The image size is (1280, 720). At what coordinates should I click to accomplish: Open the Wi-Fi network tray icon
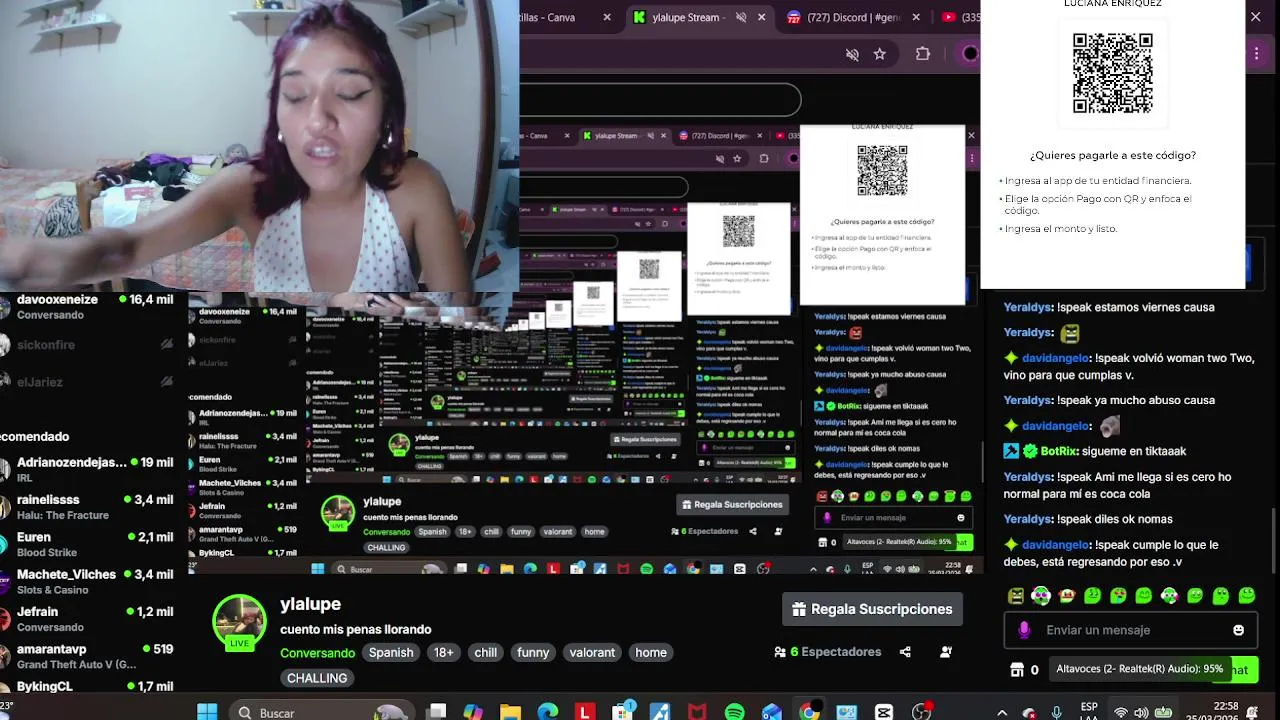[x=1121, y=712]
